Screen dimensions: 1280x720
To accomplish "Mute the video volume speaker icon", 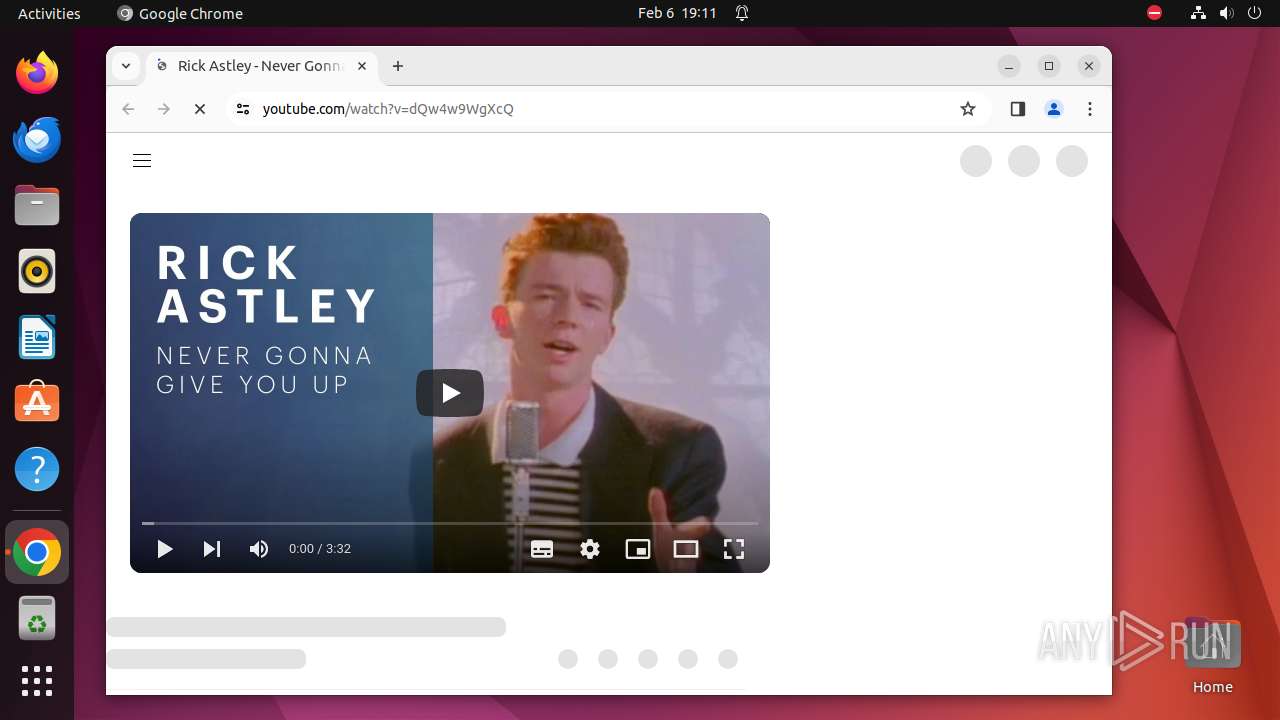I will tap(259, 549).
